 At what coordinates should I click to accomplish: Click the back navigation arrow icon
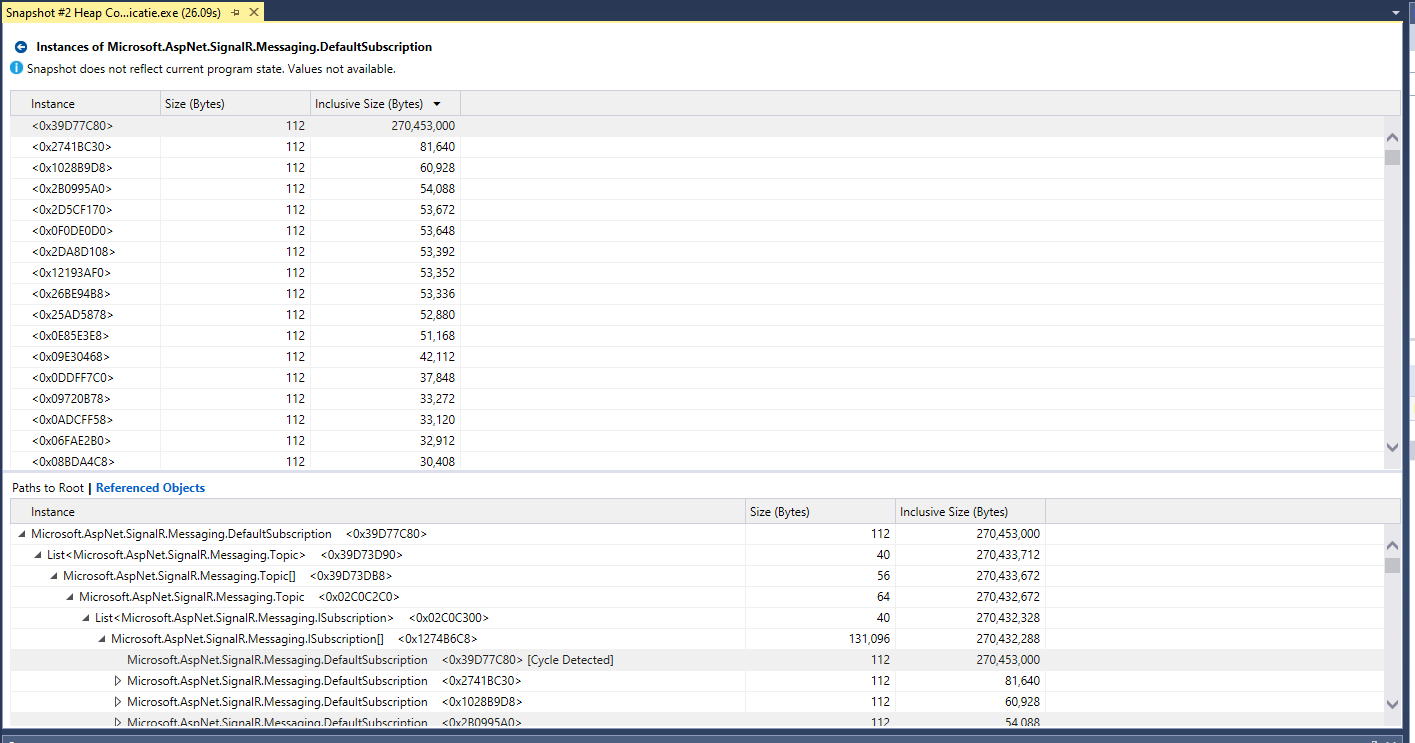click(x=19, y=46)
